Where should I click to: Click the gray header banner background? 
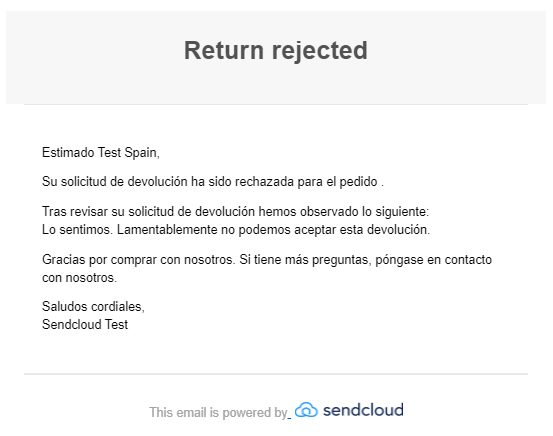(276, 85)
